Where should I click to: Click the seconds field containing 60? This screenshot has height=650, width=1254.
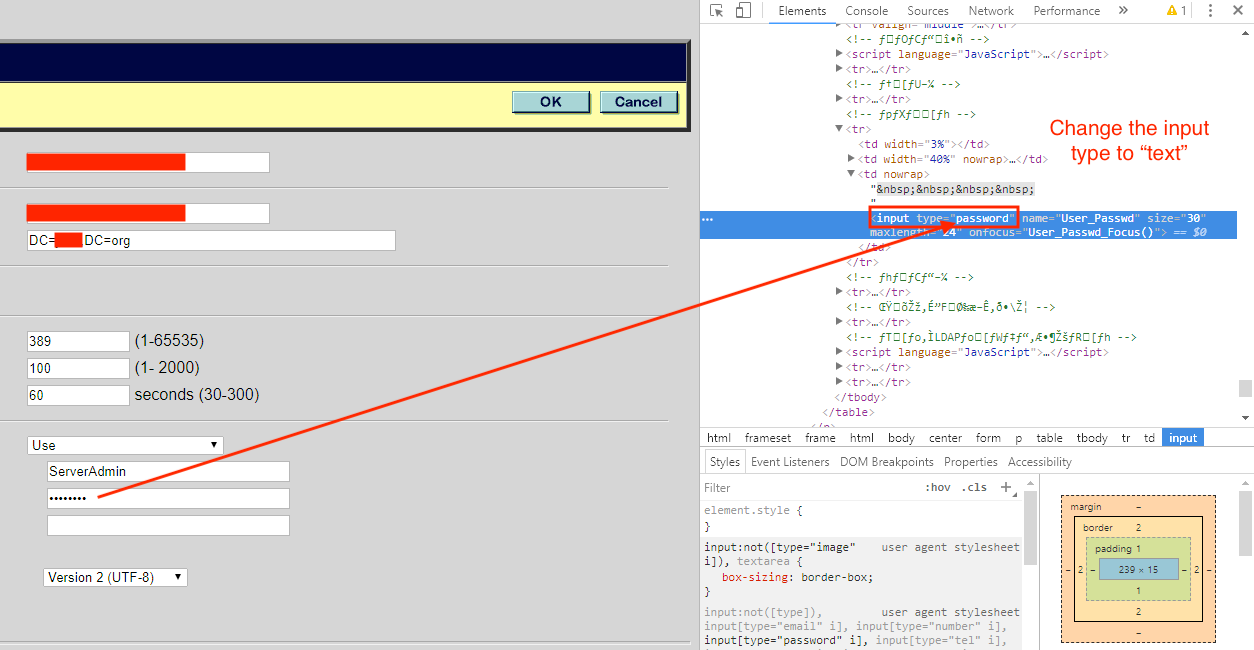point(78,395)
